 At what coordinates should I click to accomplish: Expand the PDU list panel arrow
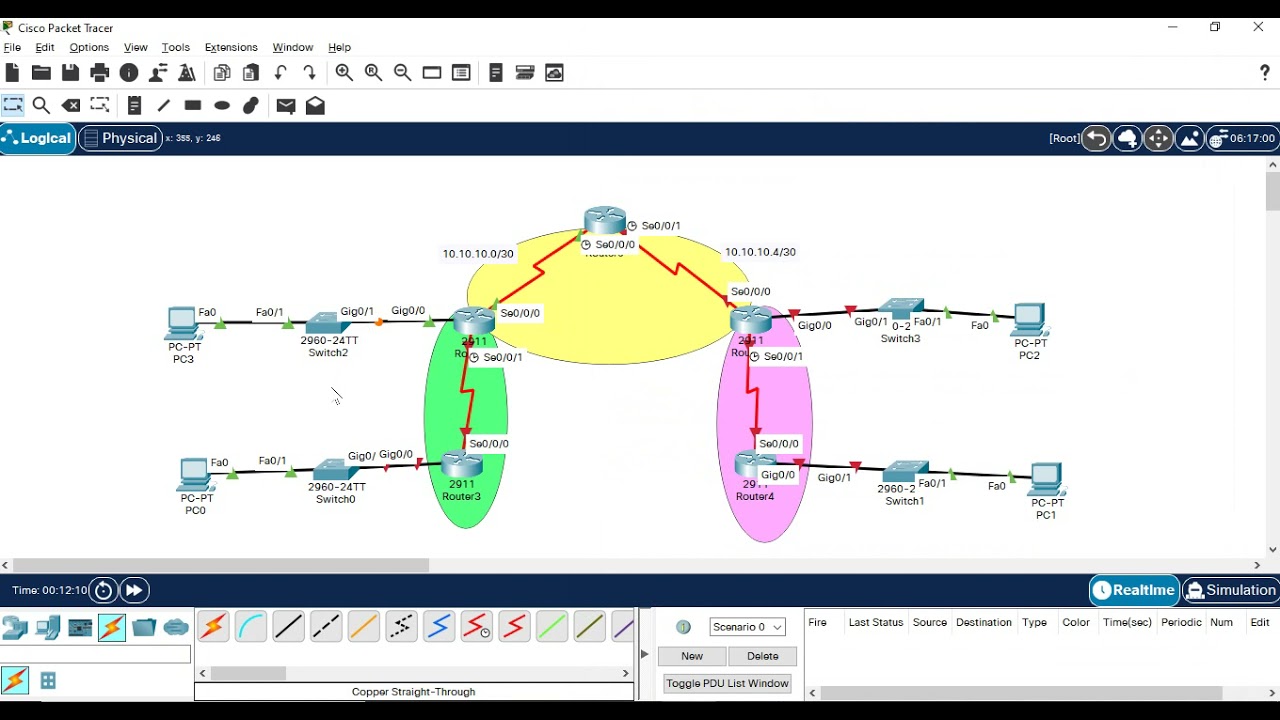tap(644, 654)
